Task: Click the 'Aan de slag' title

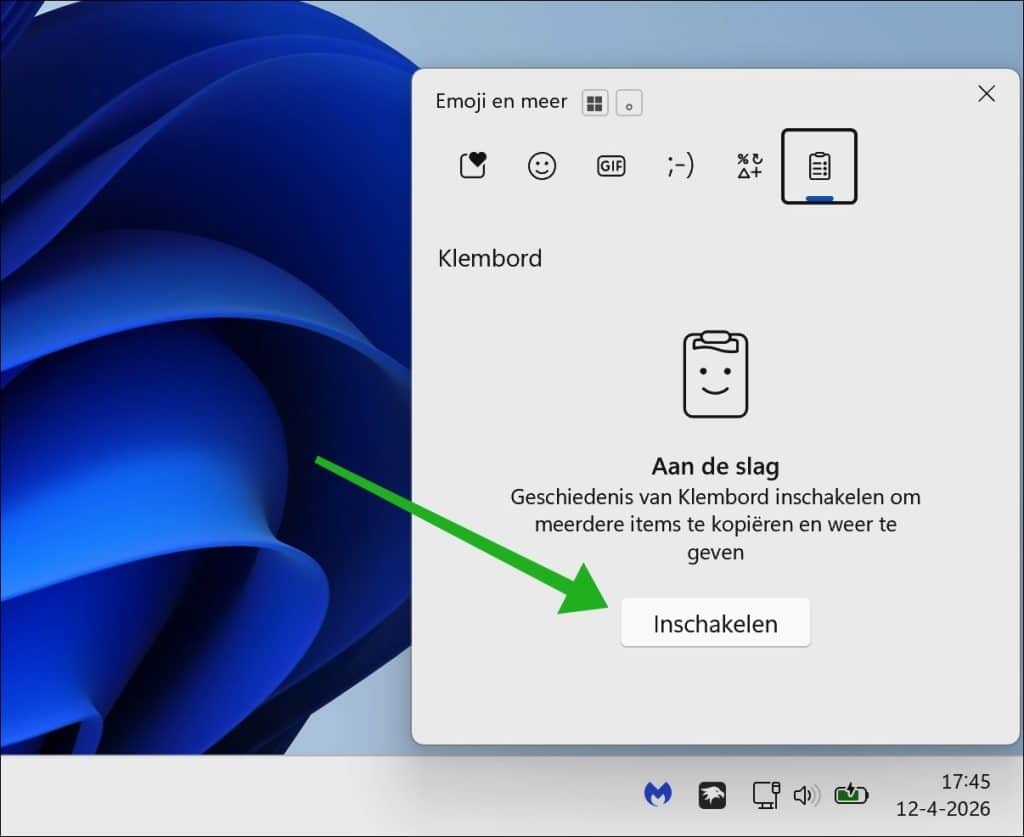Action: [x=715, y=466]
